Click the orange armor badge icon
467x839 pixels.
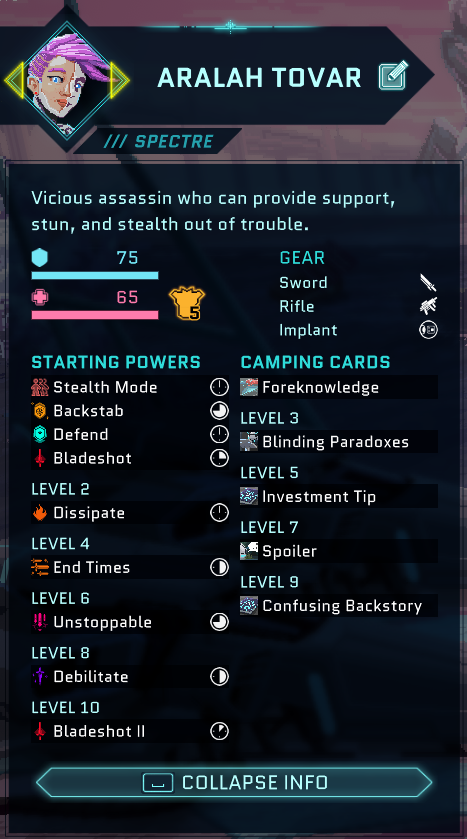click(x=187, y=303)
